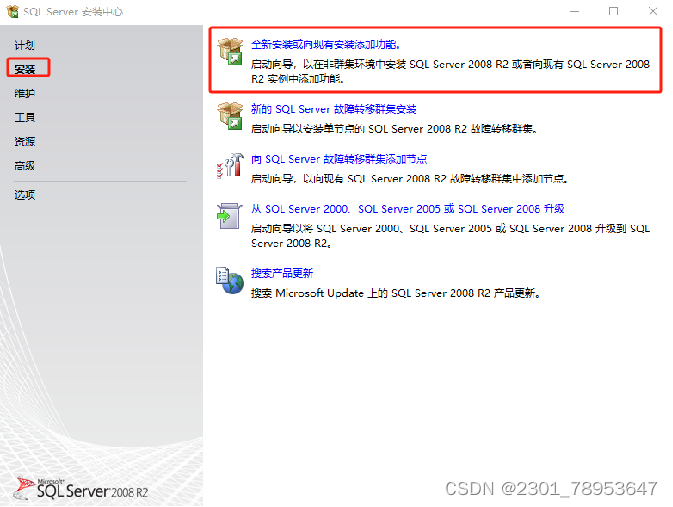Click the upgrade from SQL Server 2000 link
The height and width of the screenshot is (507, 673).
(408, 209)
